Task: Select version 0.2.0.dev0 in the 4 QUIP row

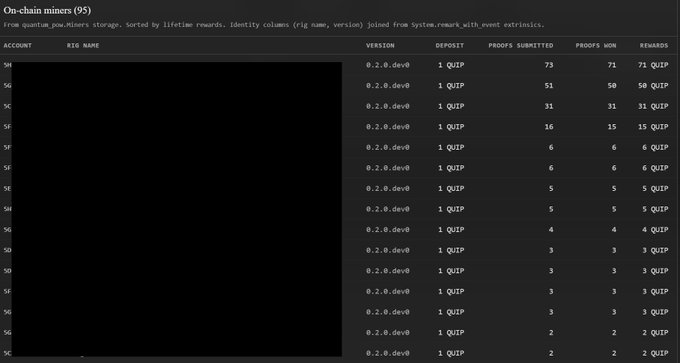Action: click(388, 229)
